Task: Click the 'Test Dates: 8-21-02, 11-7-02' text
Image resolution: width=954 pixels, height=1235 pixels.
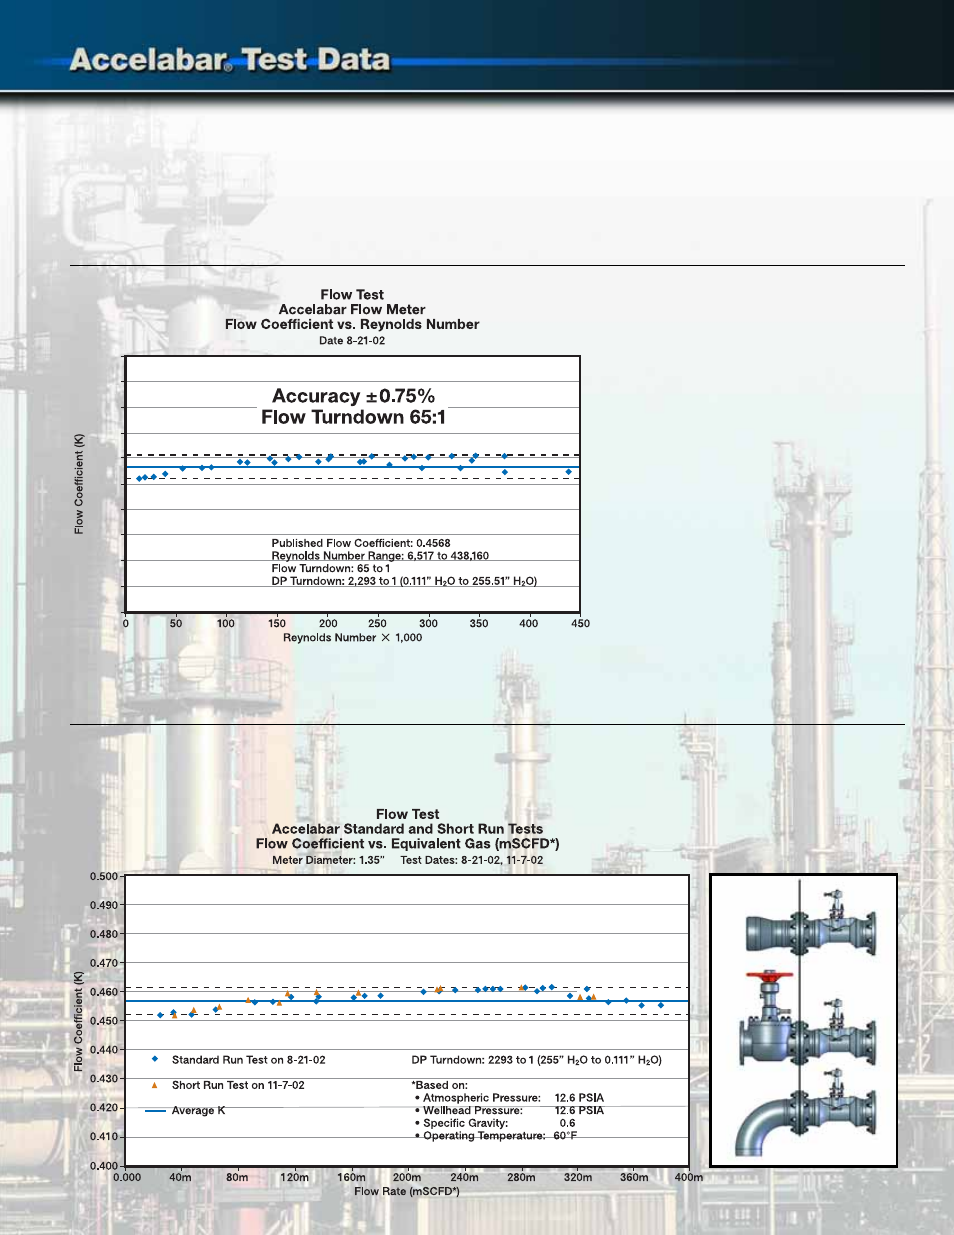Action: point(472,860)
